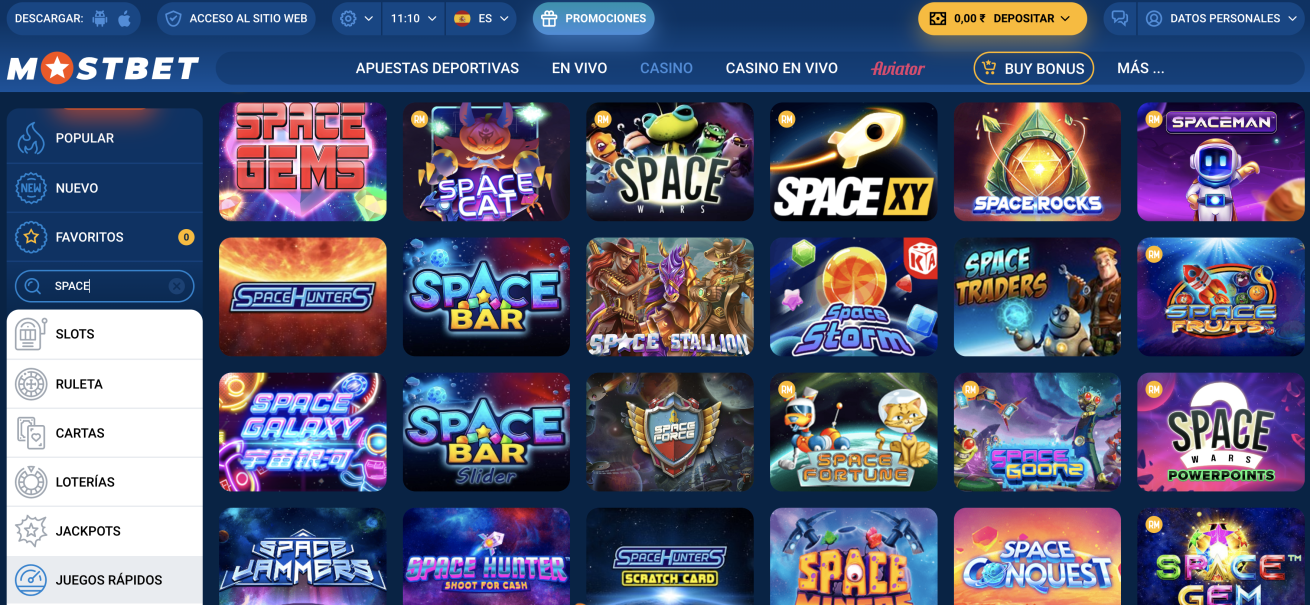Download the Apple iOS app

point(125,19)
